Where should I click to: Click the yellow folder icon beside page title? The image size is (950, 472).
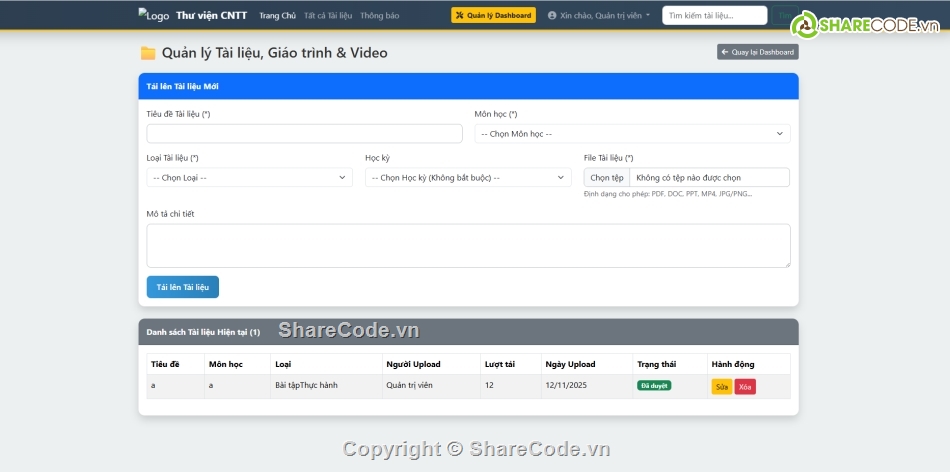tap(148, 53)
